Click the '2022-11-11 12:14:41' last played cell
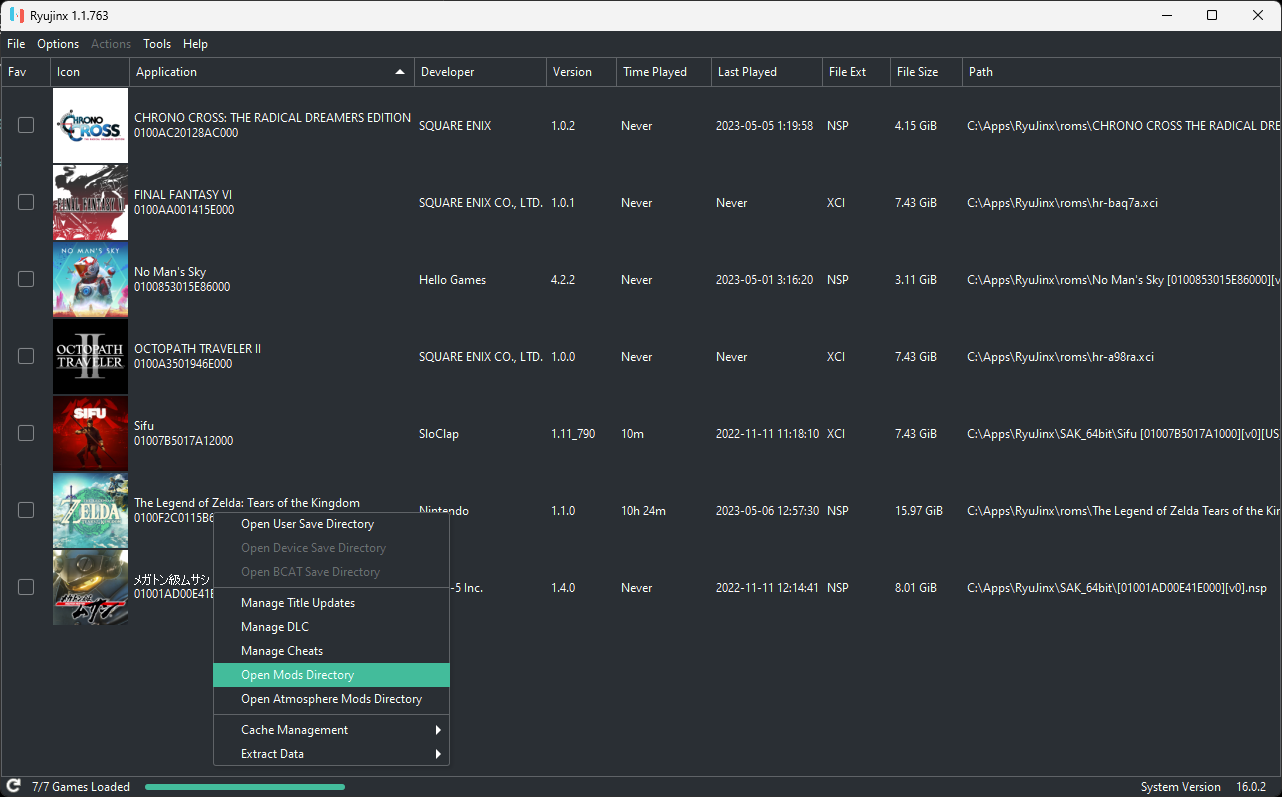 [x=768, y=588]
